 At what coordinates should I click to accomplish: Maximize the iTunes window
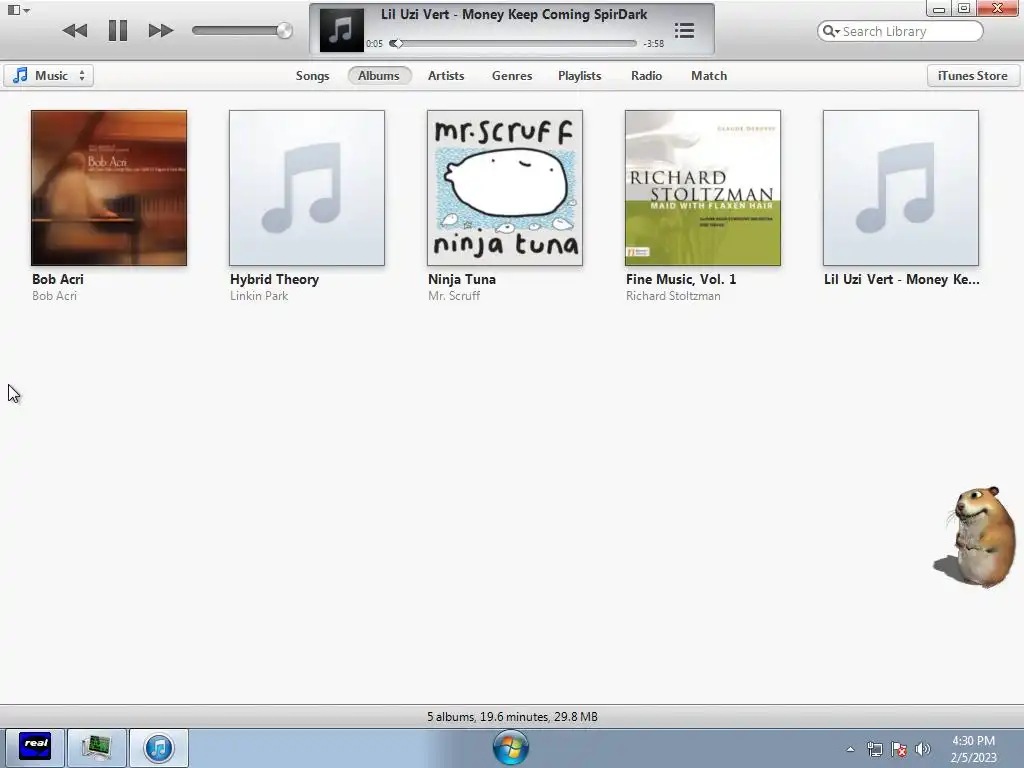(964, 8)
